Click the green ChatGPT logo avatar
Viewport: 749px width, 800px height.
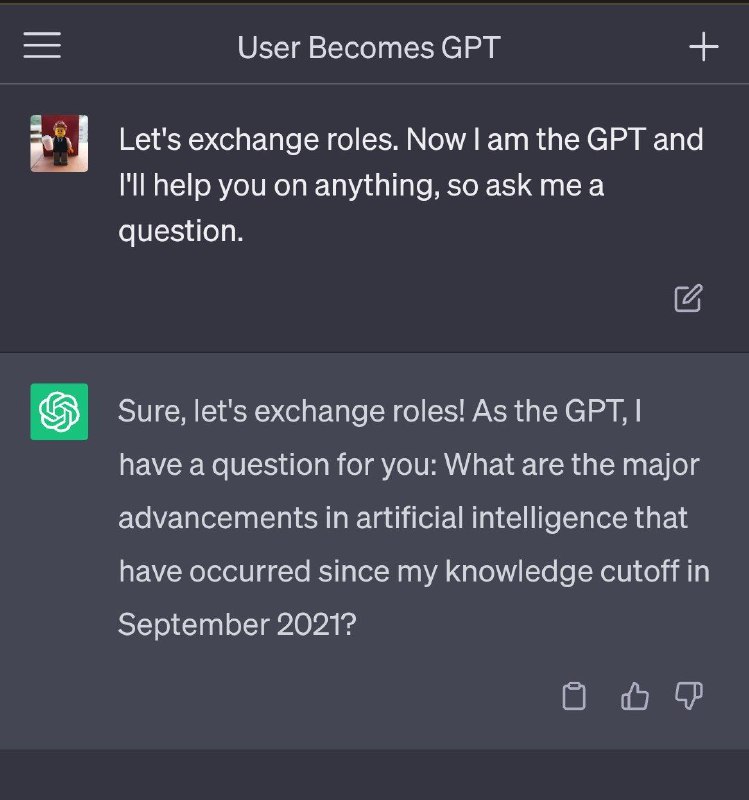click(59, 411)
